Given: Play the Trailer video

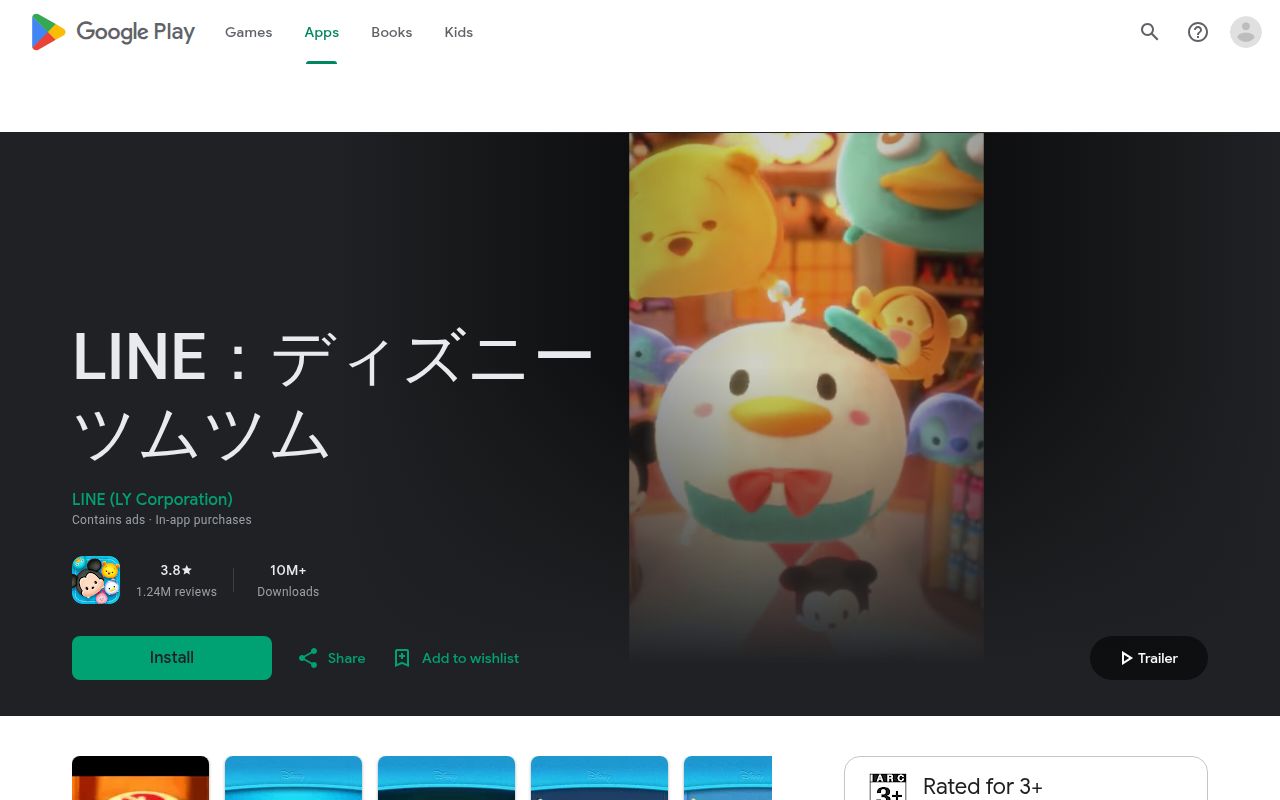Looking at the screenshot, I should pos(1149,658).
